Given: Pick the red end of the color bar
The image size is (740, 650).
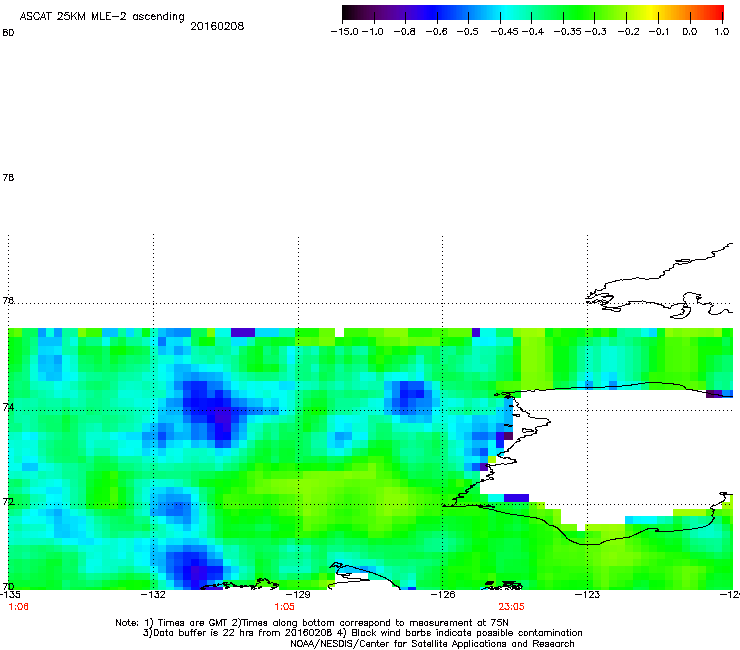Looking at the screenshot, I should (715, 13).
